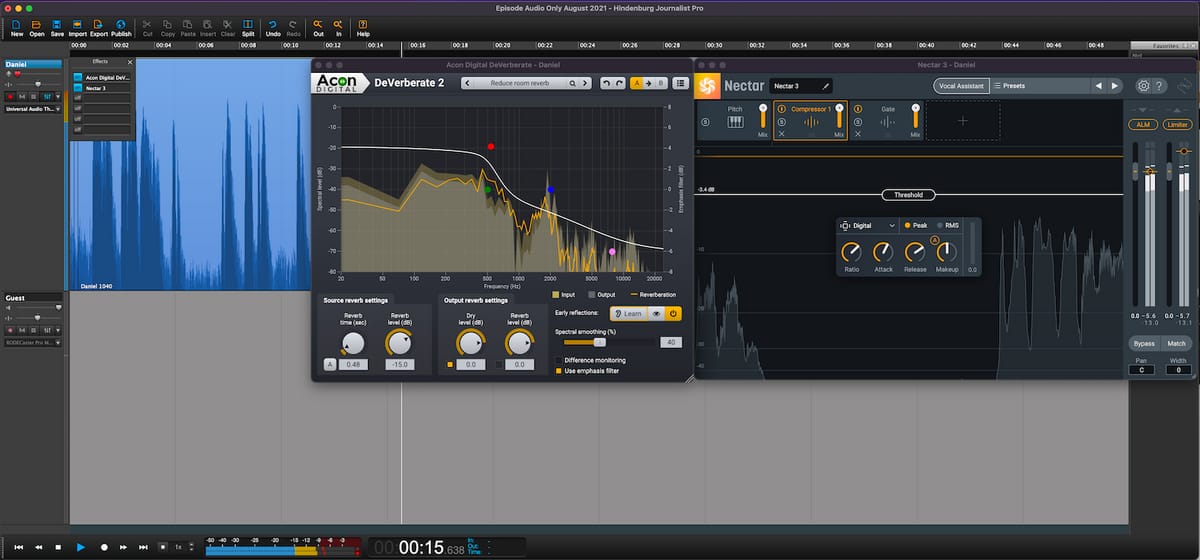Toggle the Acon Digital DeVerberate effect on/off
The height and width of the screenshot is (560, 1200).
point(78,77)
